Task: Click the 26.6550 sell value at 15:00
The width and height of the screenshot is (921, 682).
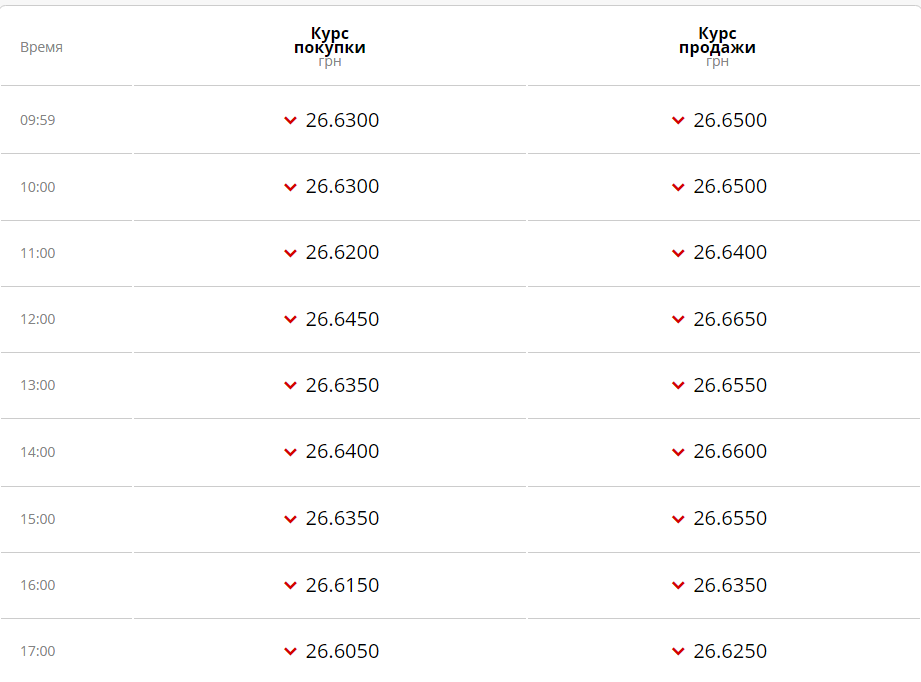Action: point(730,518)
